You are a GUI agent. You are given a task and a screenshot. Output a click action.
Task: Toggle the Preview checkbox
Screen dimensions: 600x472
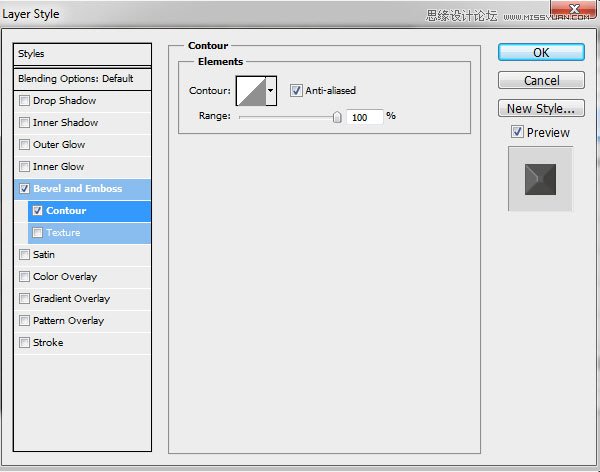tap(517, 132)
